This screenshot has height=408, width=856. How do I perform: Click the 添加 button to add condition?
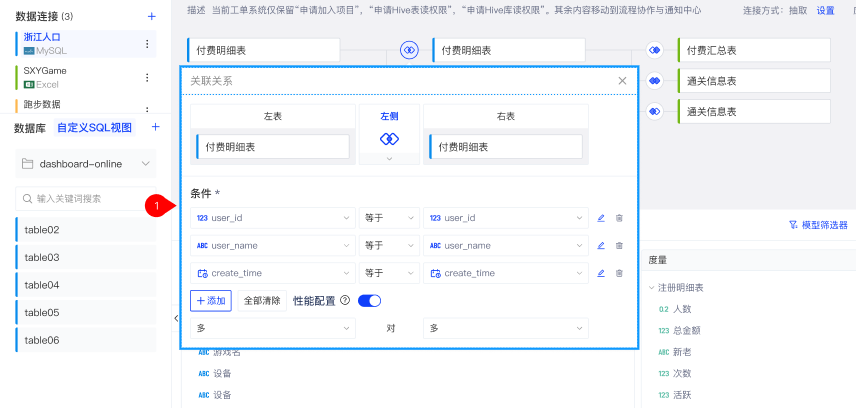(x=211, y=300)
